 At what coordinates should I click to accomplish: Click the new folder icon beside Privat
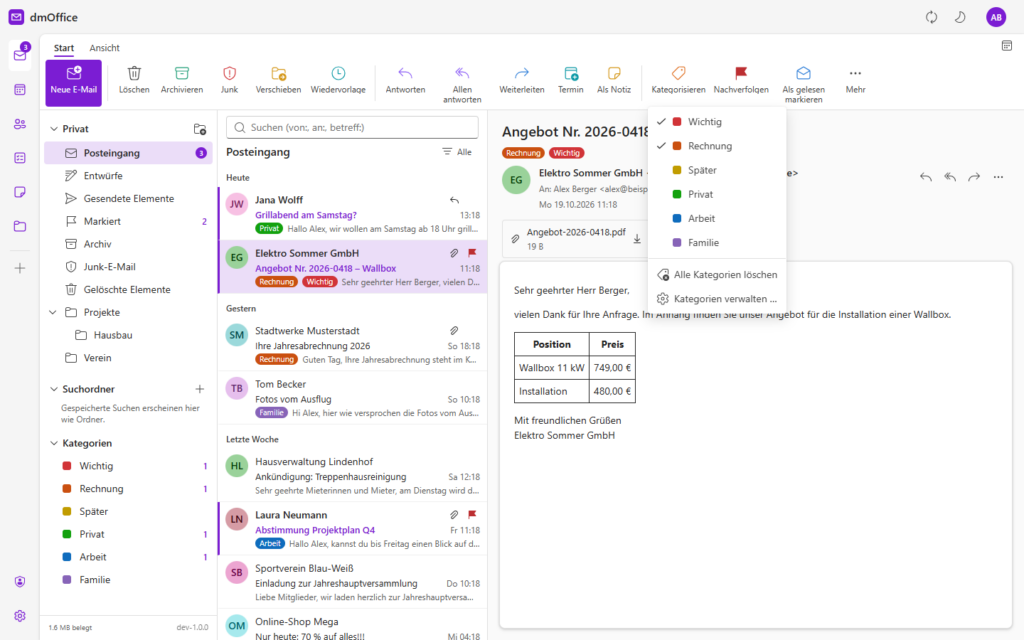click(200, 129)
